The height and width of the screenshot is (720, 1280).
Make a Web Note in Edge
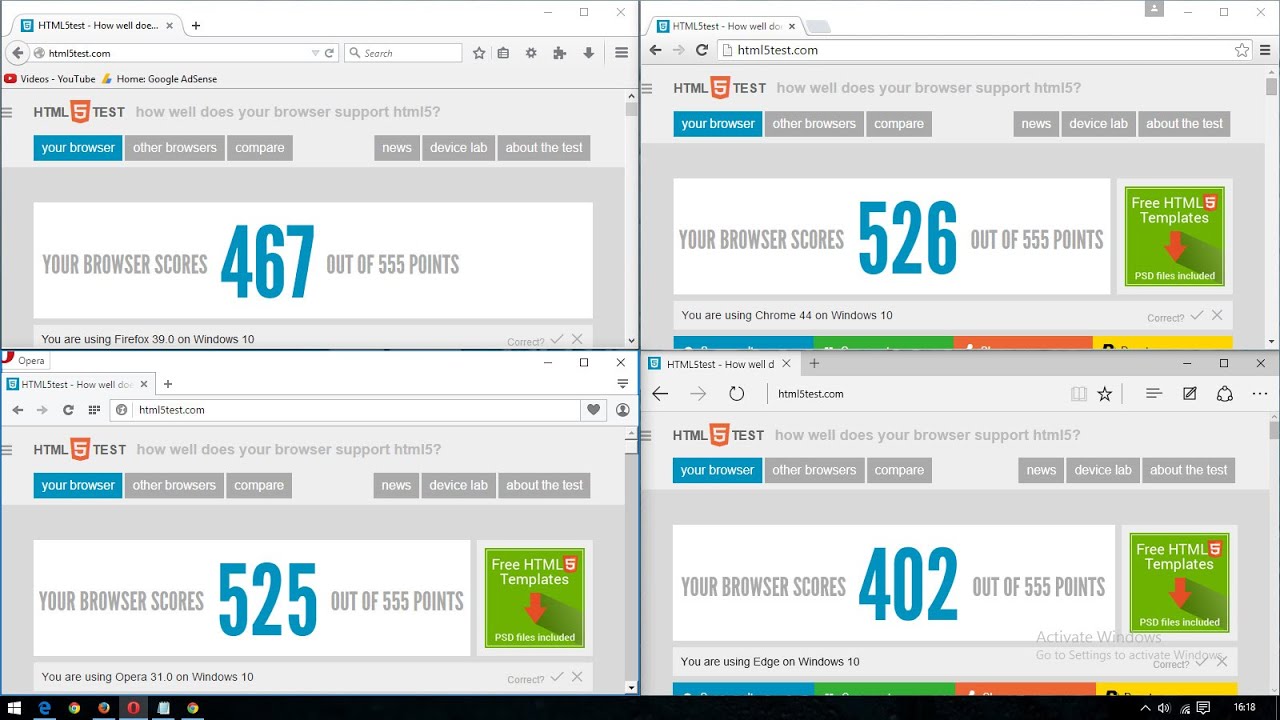point(1189,394)
